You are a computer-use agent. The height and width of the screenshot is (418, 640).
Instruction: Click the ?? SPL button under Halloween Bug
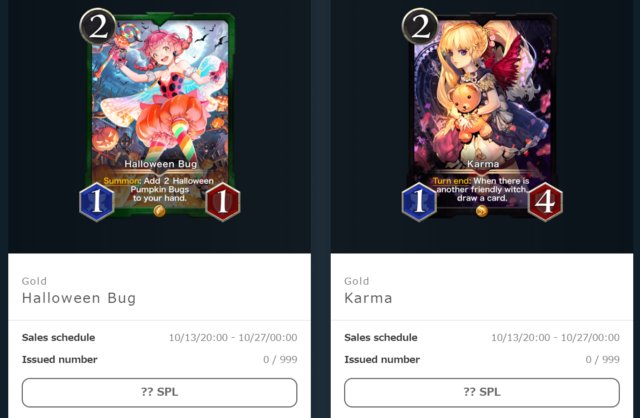160,392
